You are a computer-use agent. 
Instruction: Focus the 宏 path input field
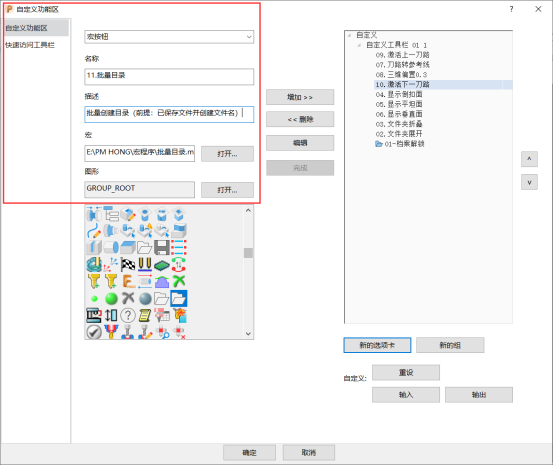pyautogui.click(x=140, y=153)
